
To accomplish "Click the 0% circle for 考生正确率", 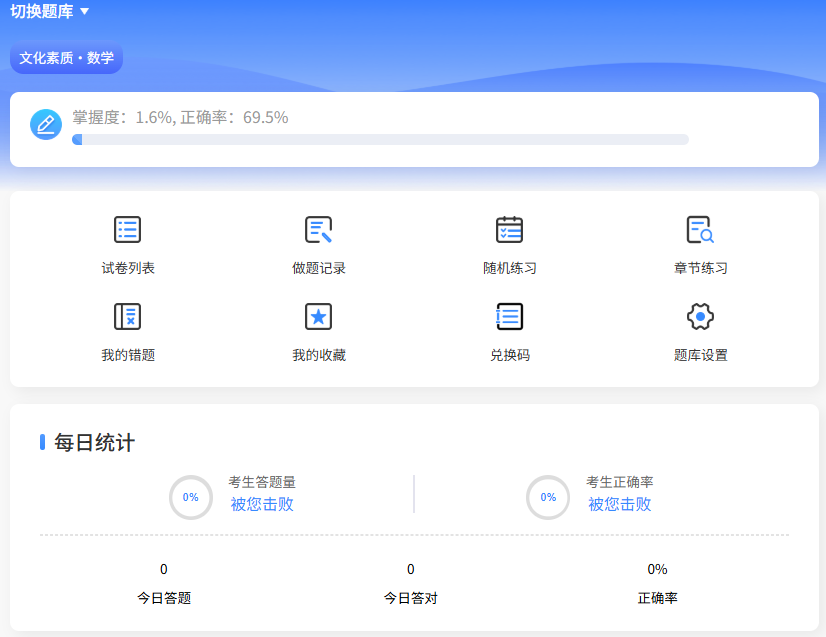I will 548,497.
